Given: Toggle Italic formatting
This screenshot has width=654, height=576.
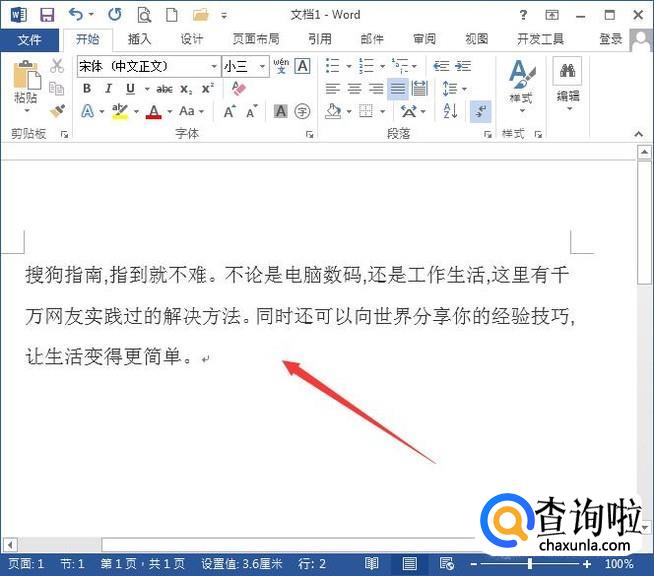Looking at the screenshot, I should pyautogui.click(x=105, y=89).
